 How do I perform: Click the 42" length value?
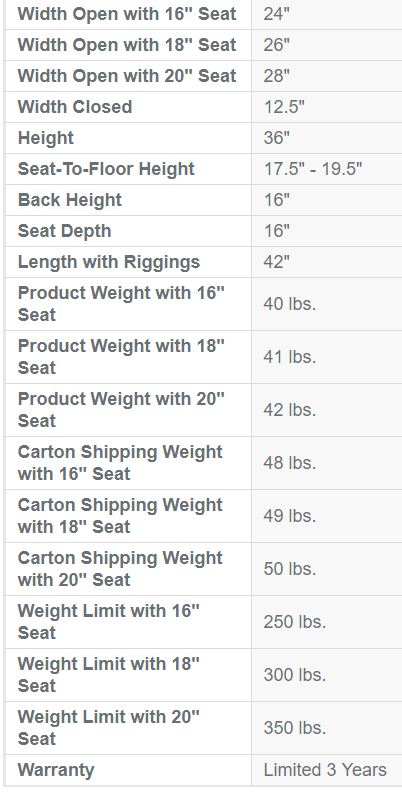pyautogui.click(x=276, y=262)
